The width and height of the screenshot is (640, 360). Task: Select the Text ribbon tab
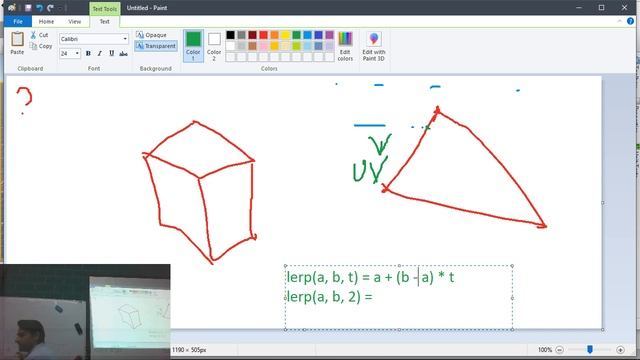click(x=104, y=22)
